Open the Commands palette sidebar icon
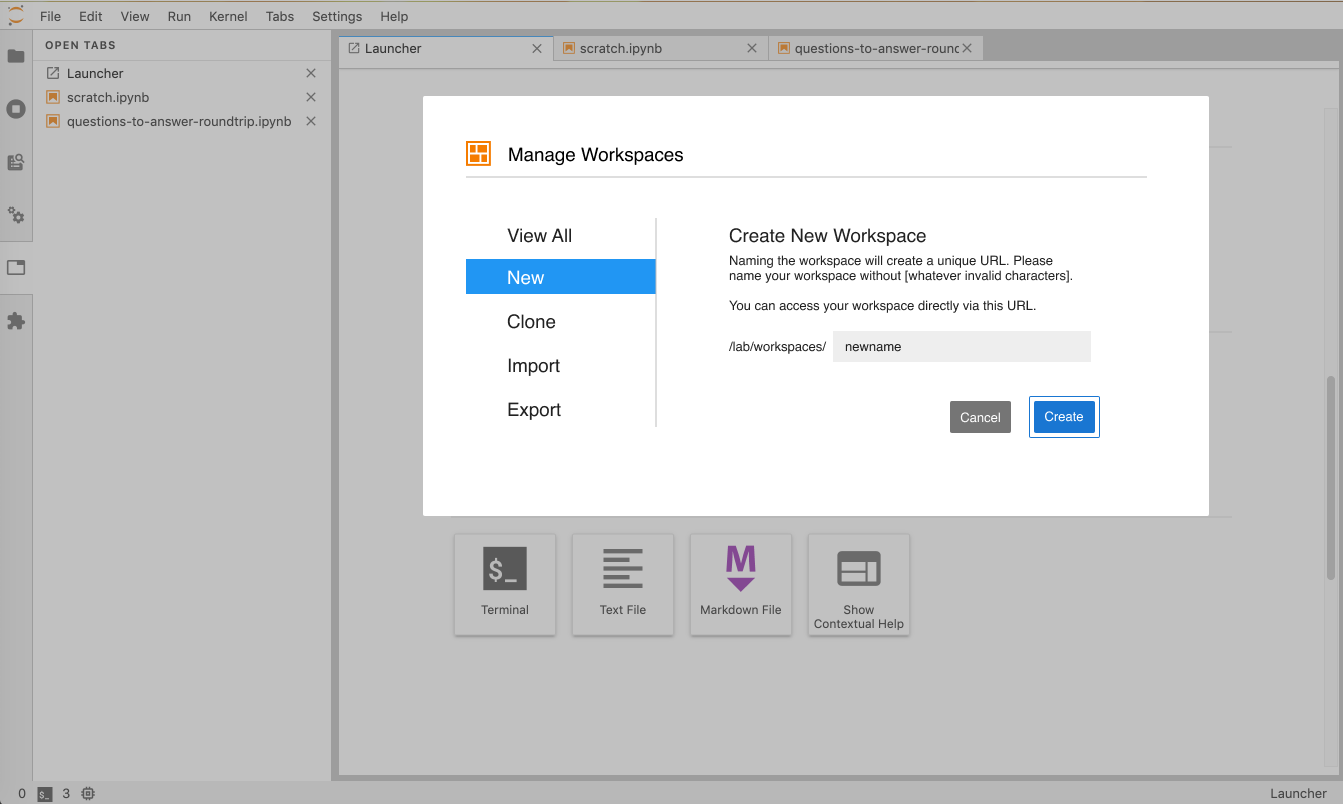 16,162
